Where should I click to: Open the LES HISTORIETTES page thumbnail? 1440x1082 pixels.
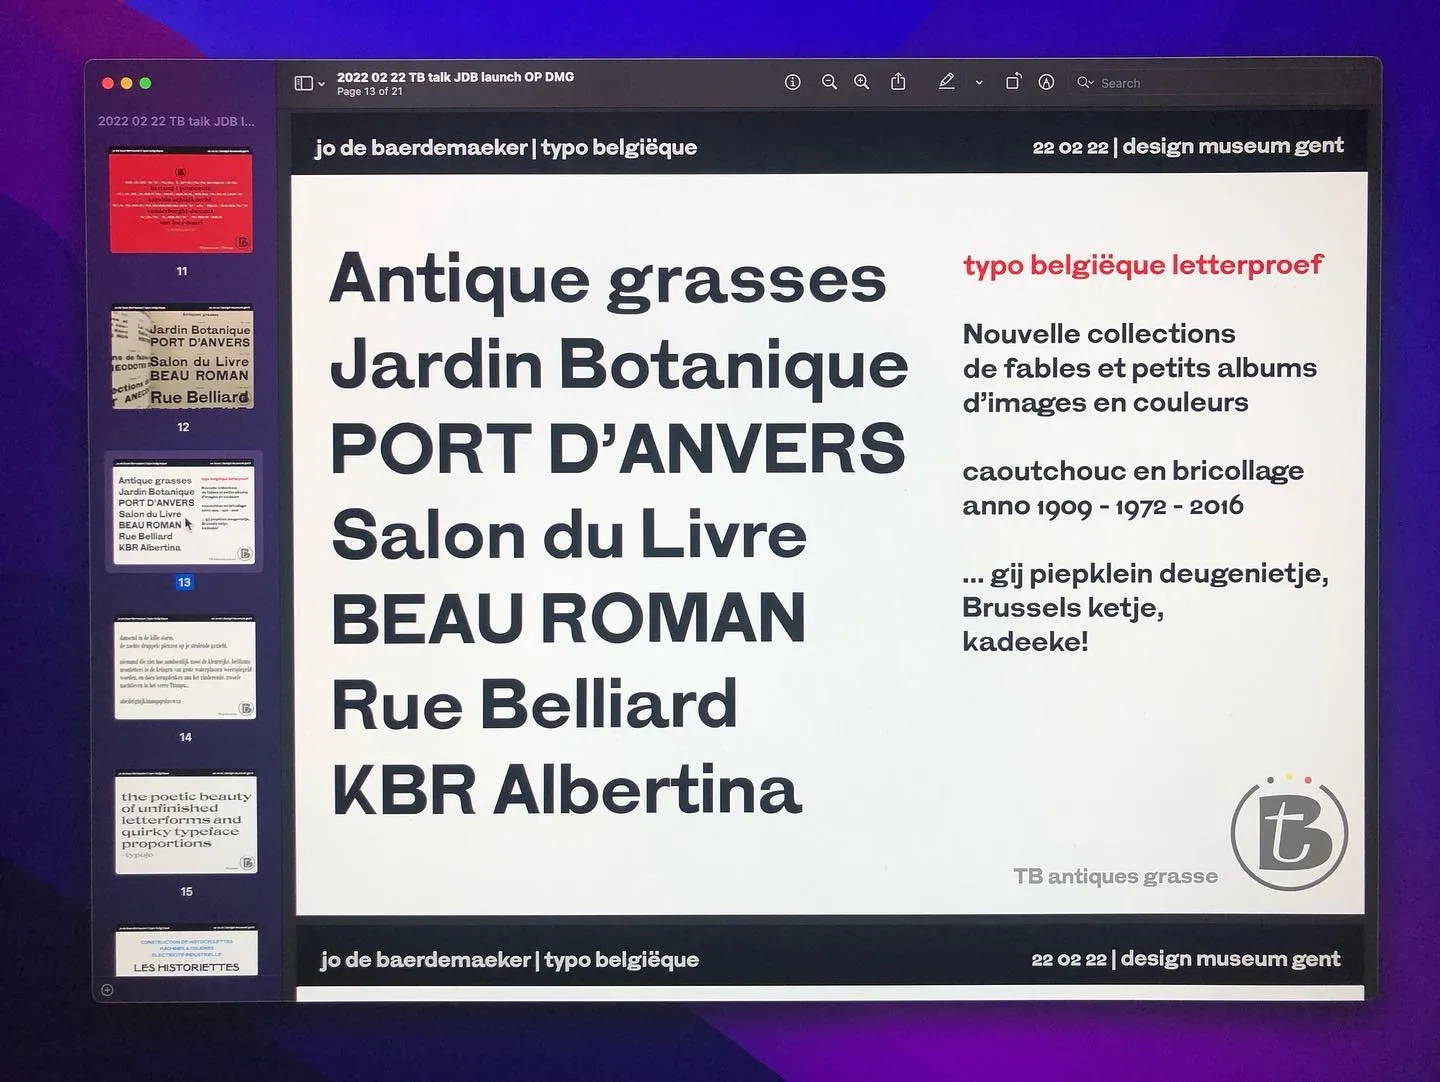click(186, 953)
